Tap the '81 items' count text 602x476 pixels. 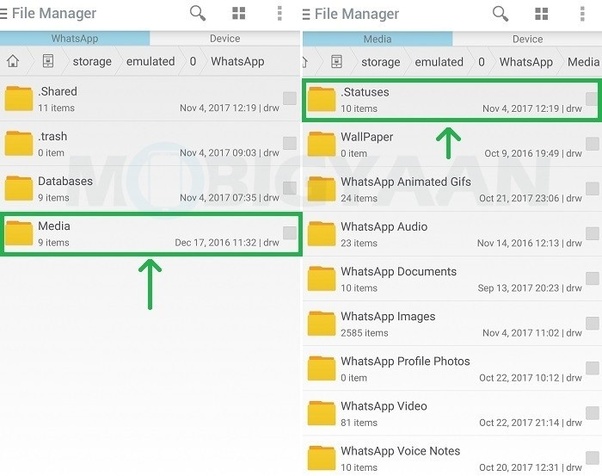click(359, 423)
